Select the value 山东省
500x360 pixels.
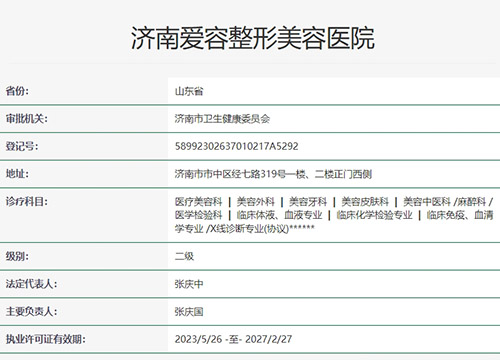coord(189,91)
